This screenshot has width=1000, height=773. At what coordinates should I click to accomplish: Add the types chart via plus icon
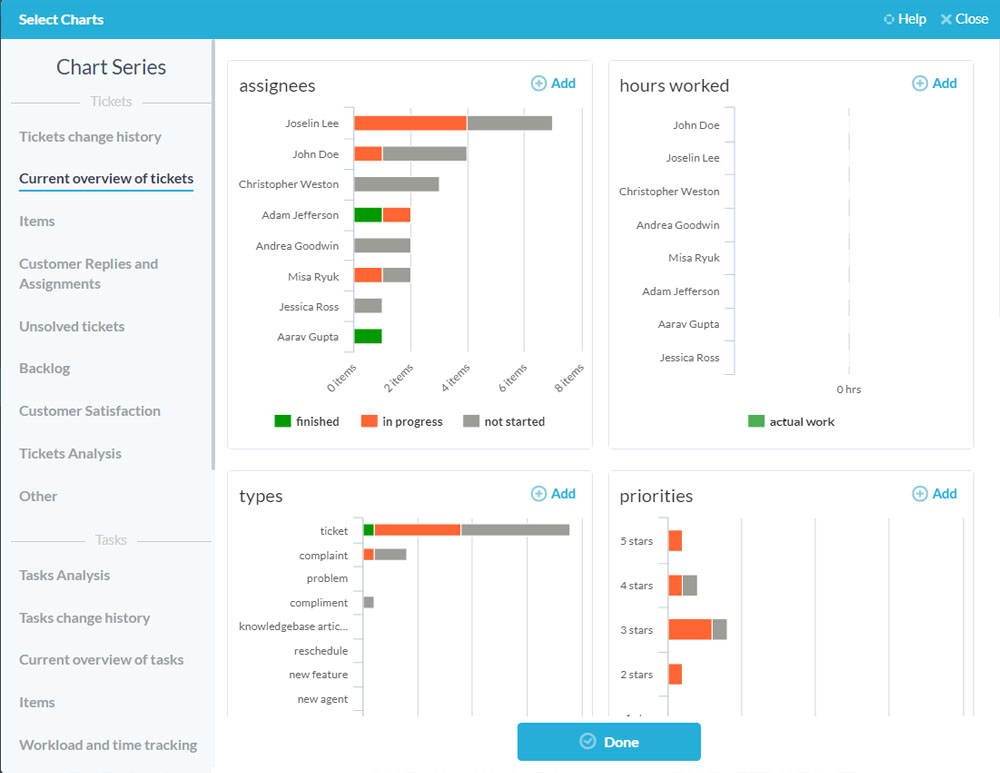[539, 494]
